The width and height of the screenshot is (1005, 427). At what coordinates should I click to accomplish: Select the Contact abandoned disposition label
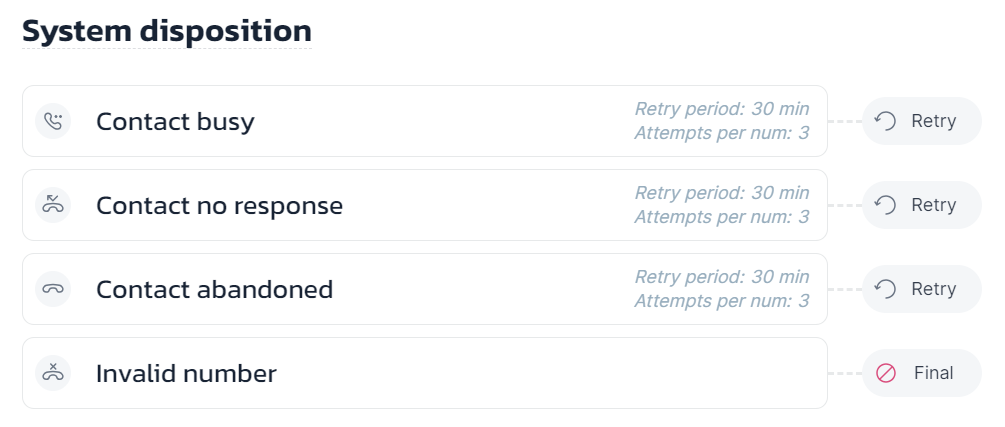pos(215,289)
